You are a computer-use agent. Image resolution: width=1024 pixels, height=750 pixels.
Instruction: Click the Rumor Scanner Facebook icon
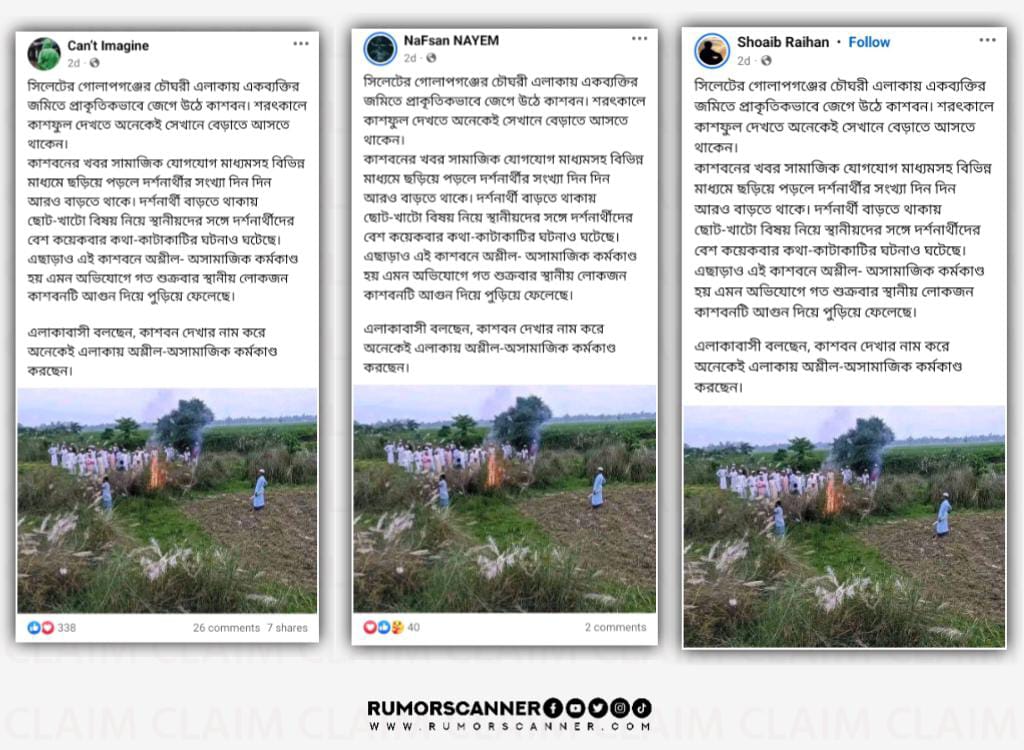point(552,708)
